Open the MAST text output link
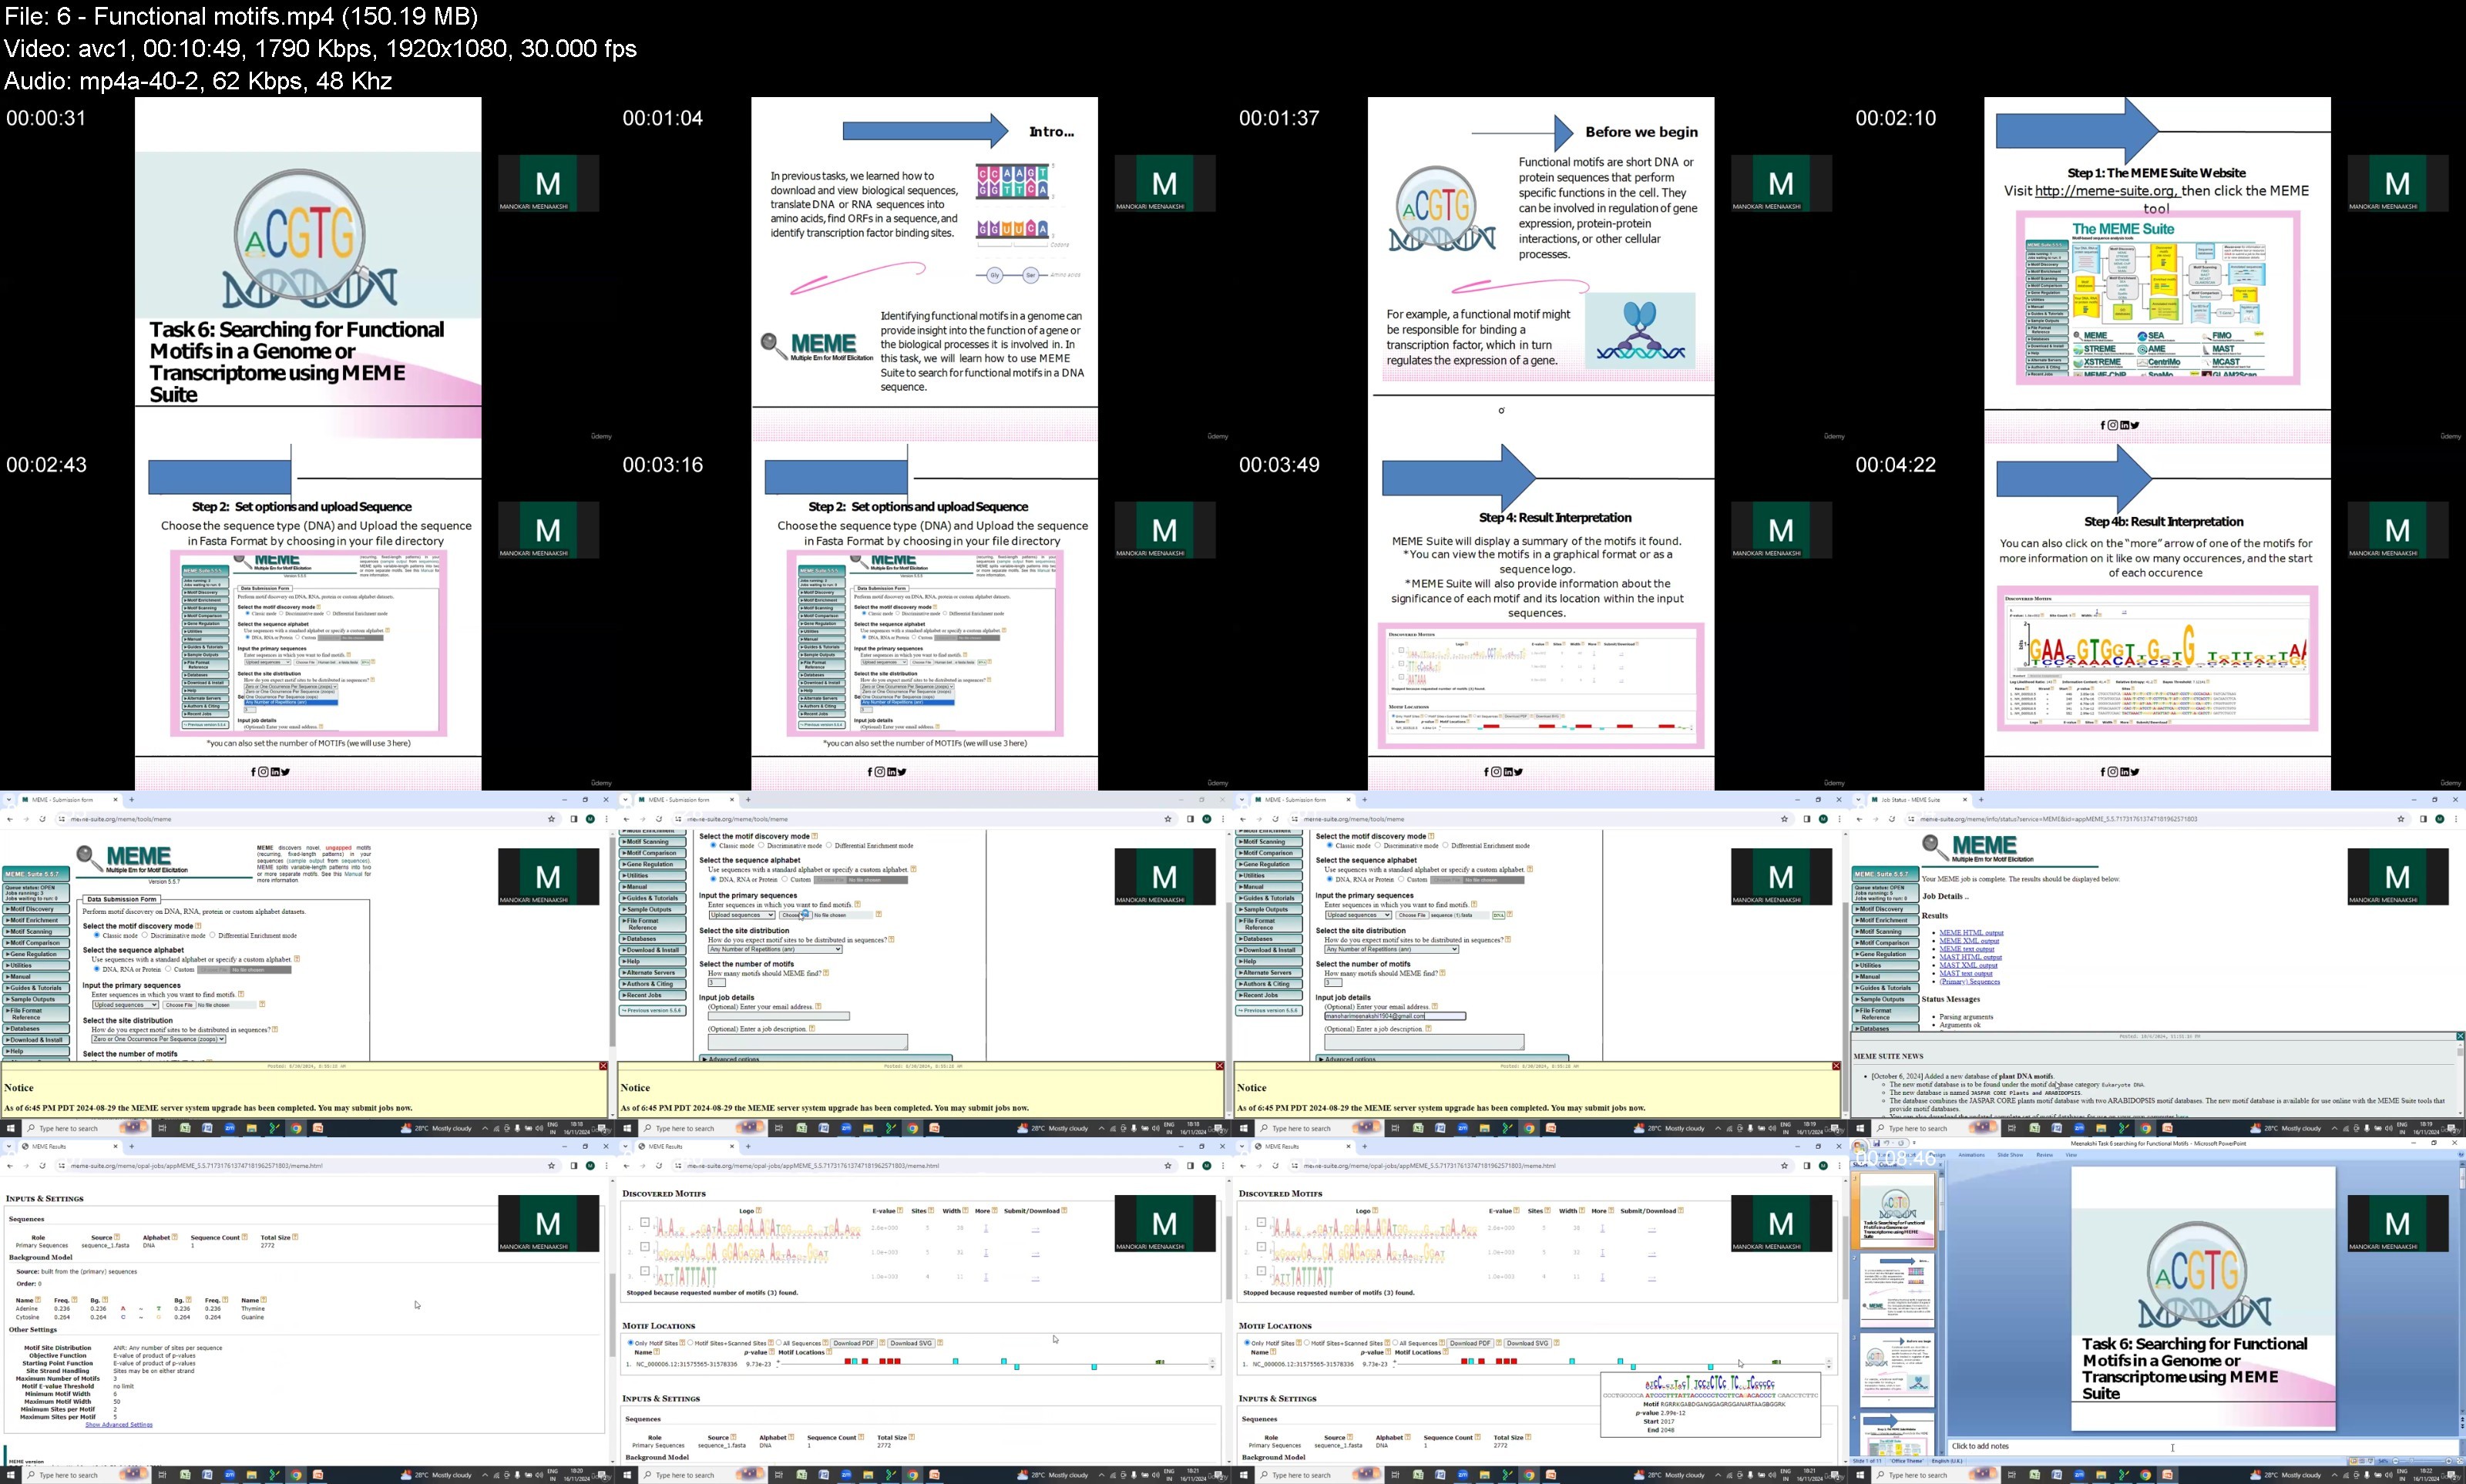The image size is (2466, 1484). 1965,973
